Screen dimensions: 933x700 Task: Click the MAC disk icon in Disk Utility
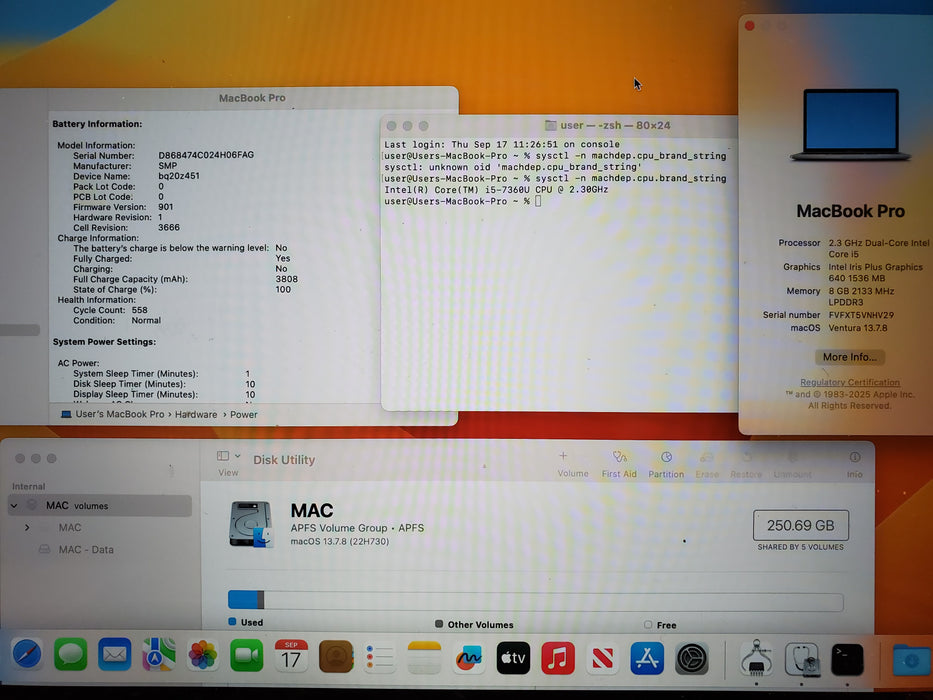(251, 524)
